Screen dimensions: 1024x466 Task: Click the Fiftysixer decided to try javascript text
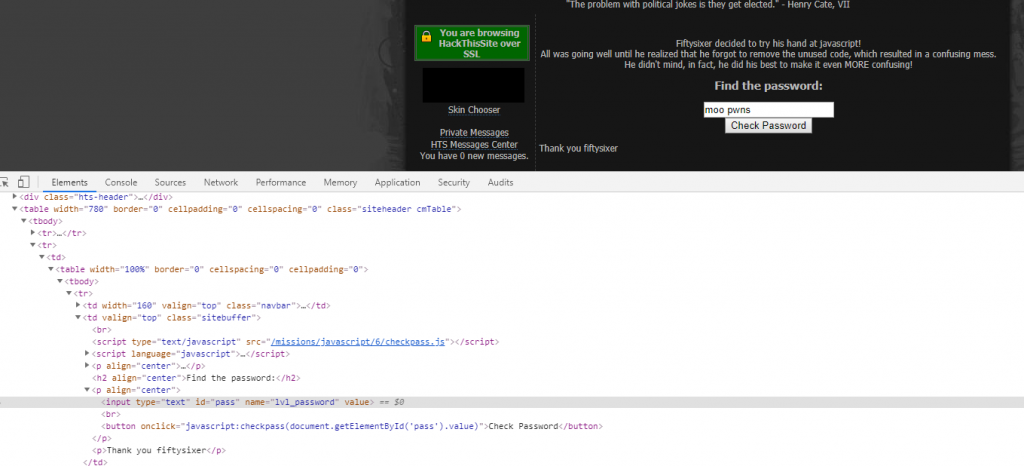(x=769, y=44)
